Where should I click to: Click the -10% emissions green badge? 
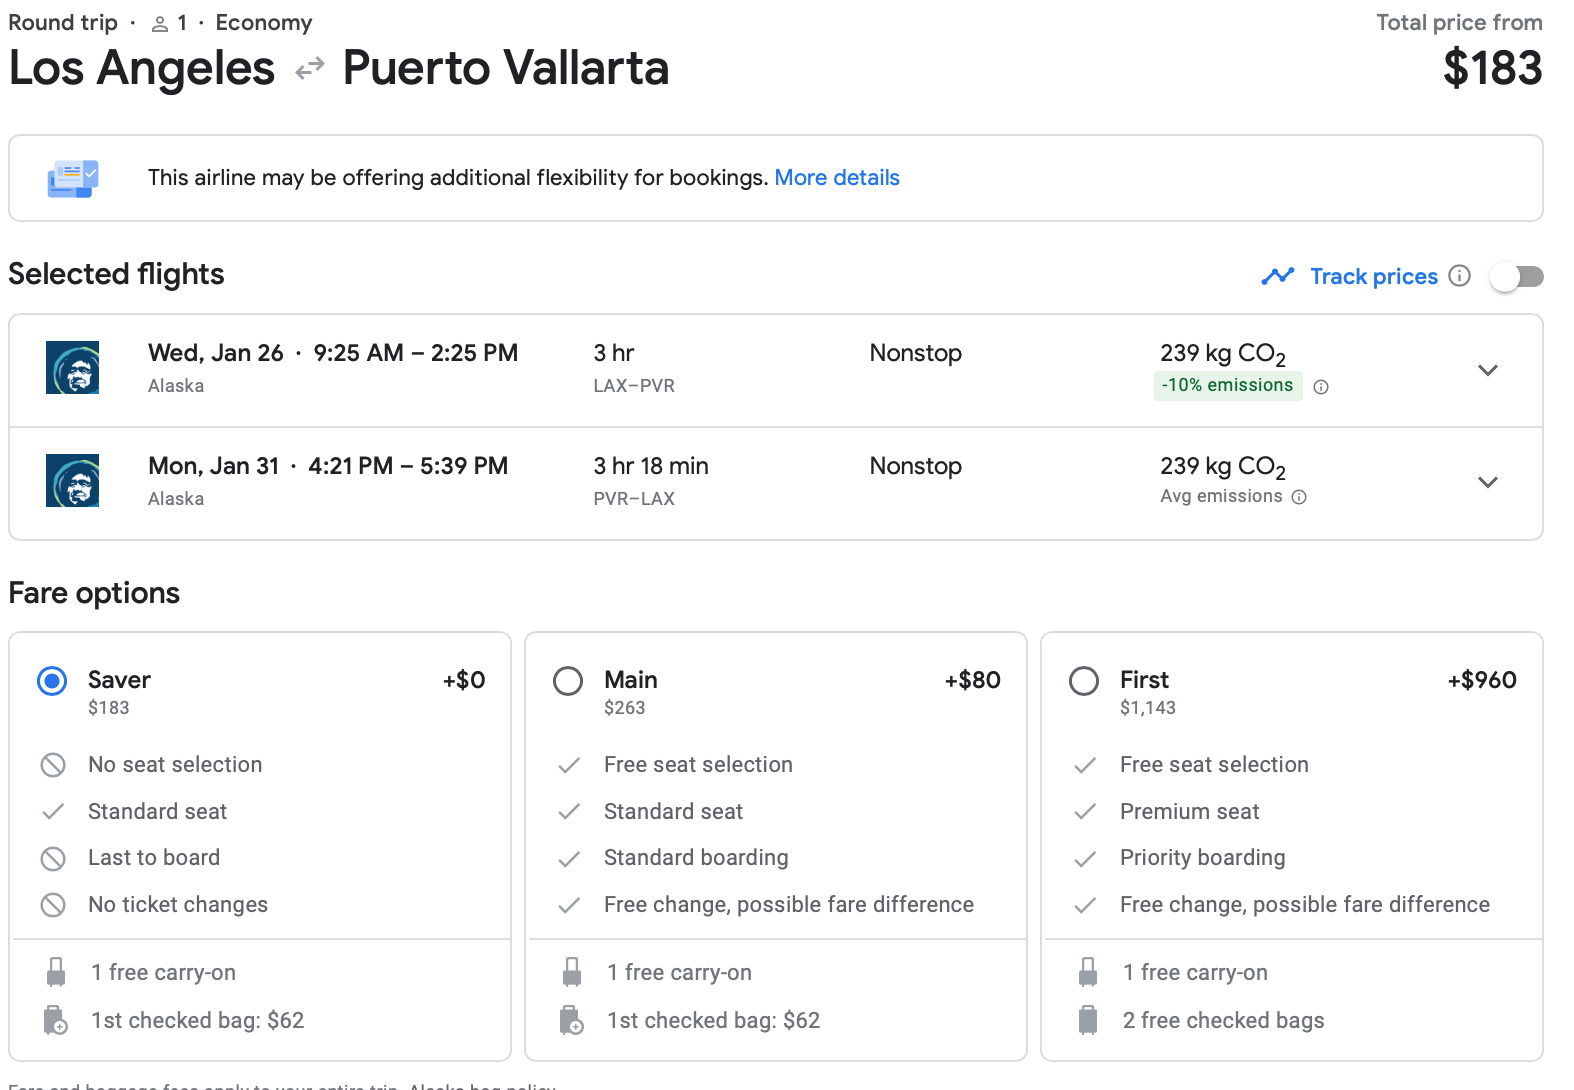click(x=1227, y=386)
